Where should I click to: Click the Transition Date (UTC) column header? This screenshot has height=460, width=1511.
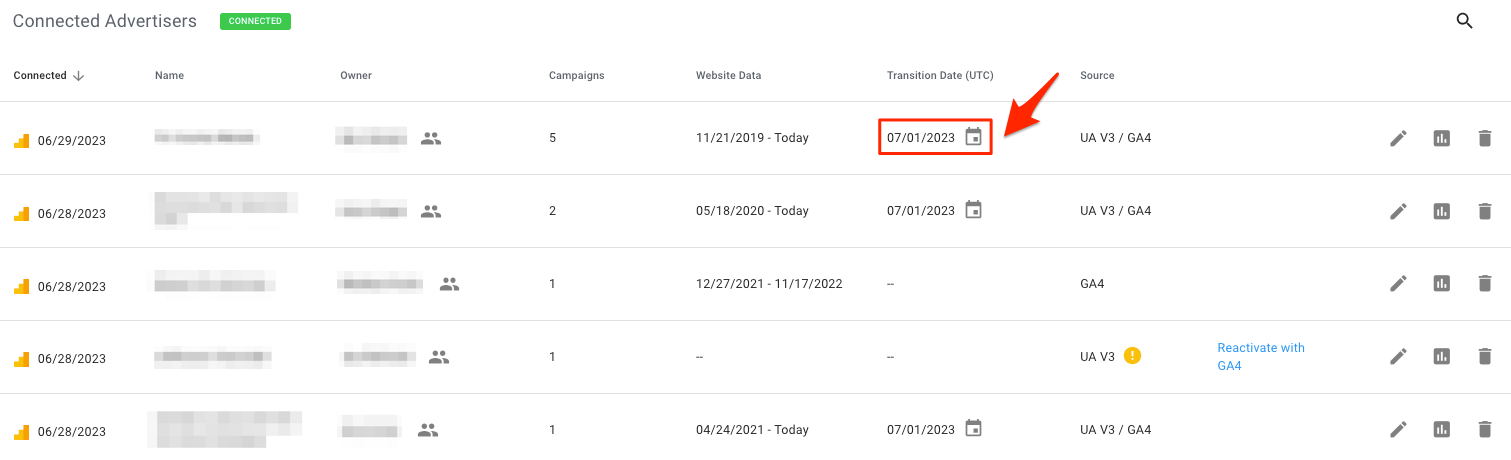pos(939,76)
